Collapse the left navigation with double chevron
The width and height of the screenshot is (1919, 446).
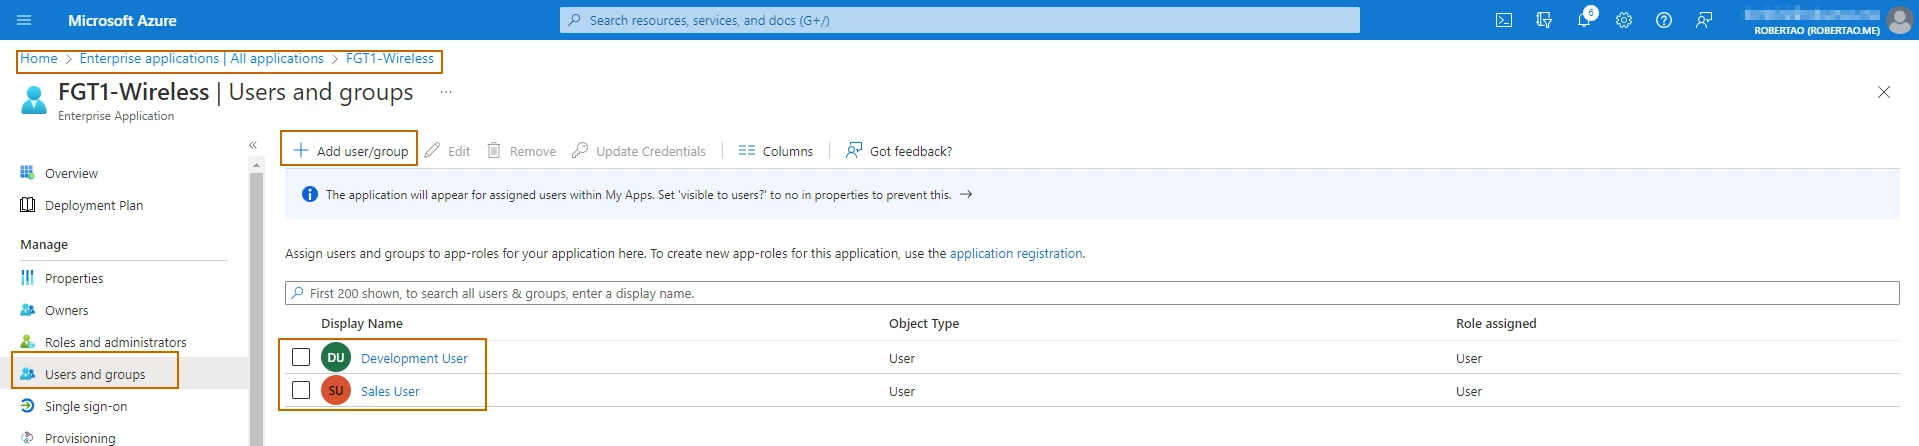pyautogui.click(x=253, y=145)
